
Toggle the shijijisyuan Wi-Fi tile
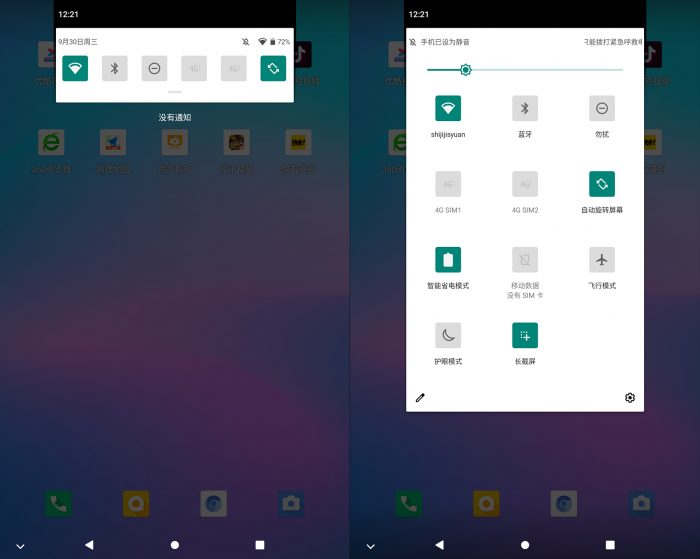click(x=448, y=108)
